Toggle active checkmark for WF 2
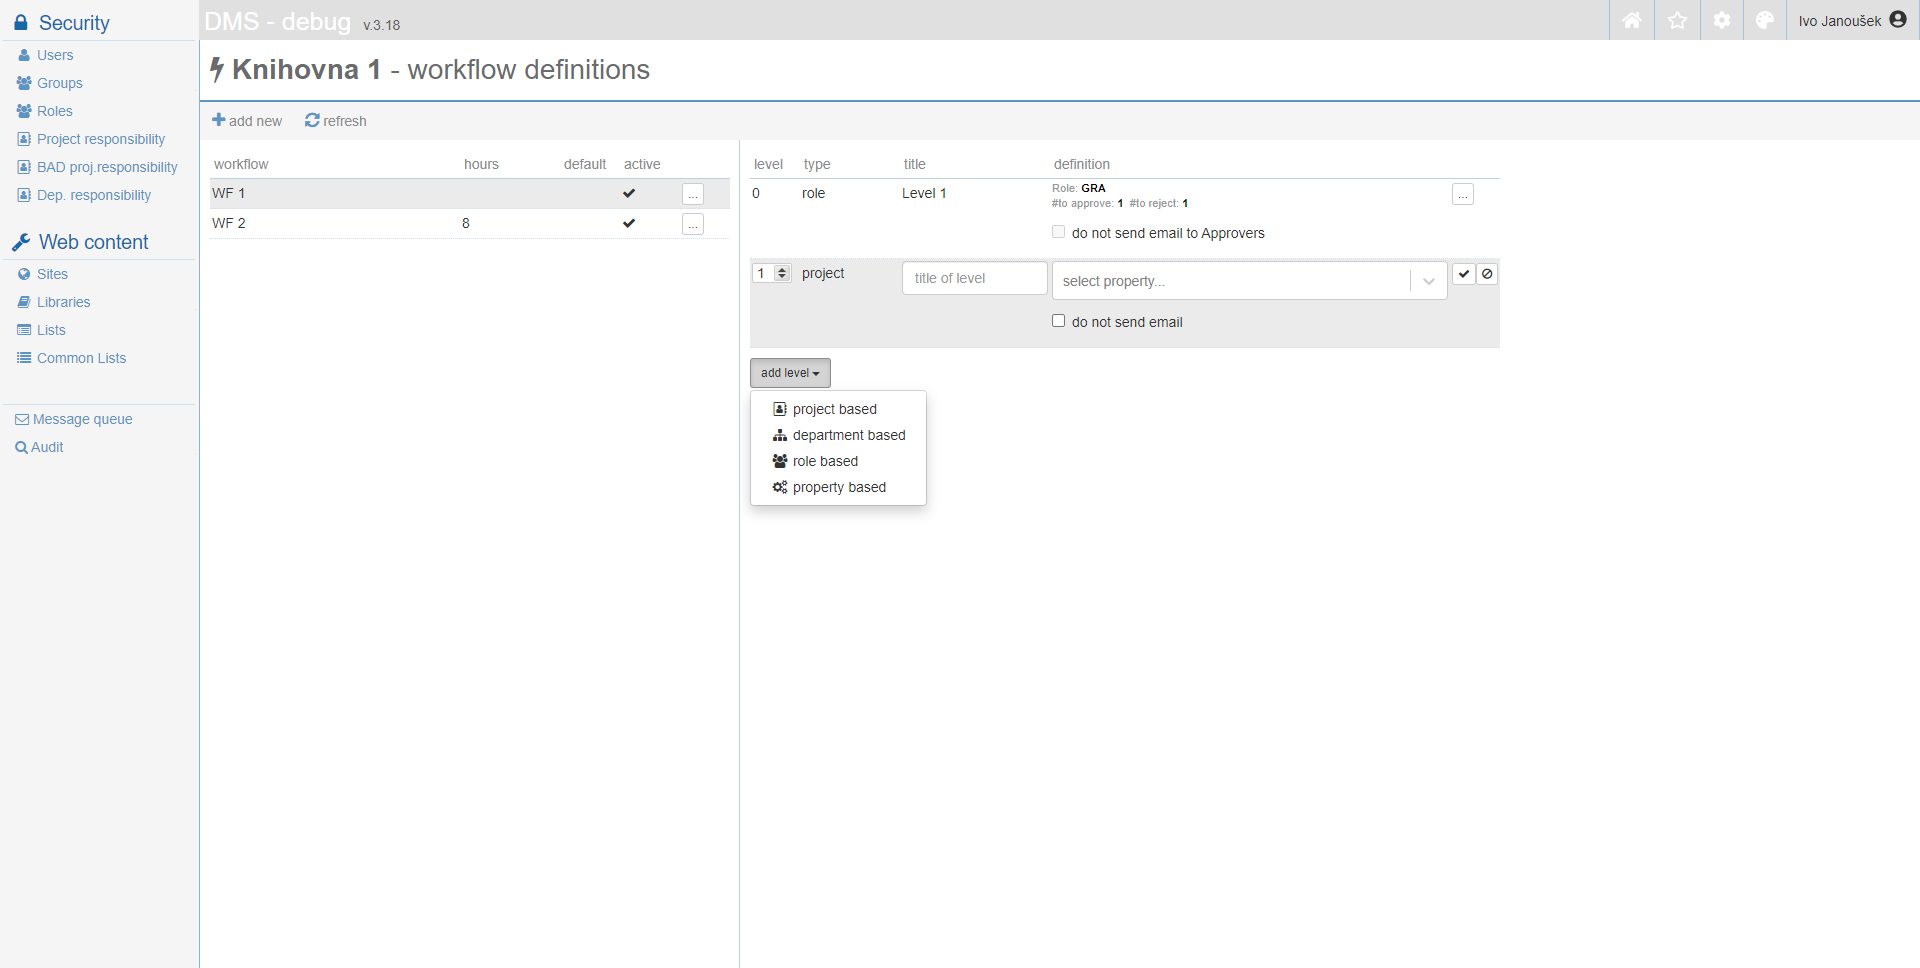1920x968 pixels. tap(629, 223)
